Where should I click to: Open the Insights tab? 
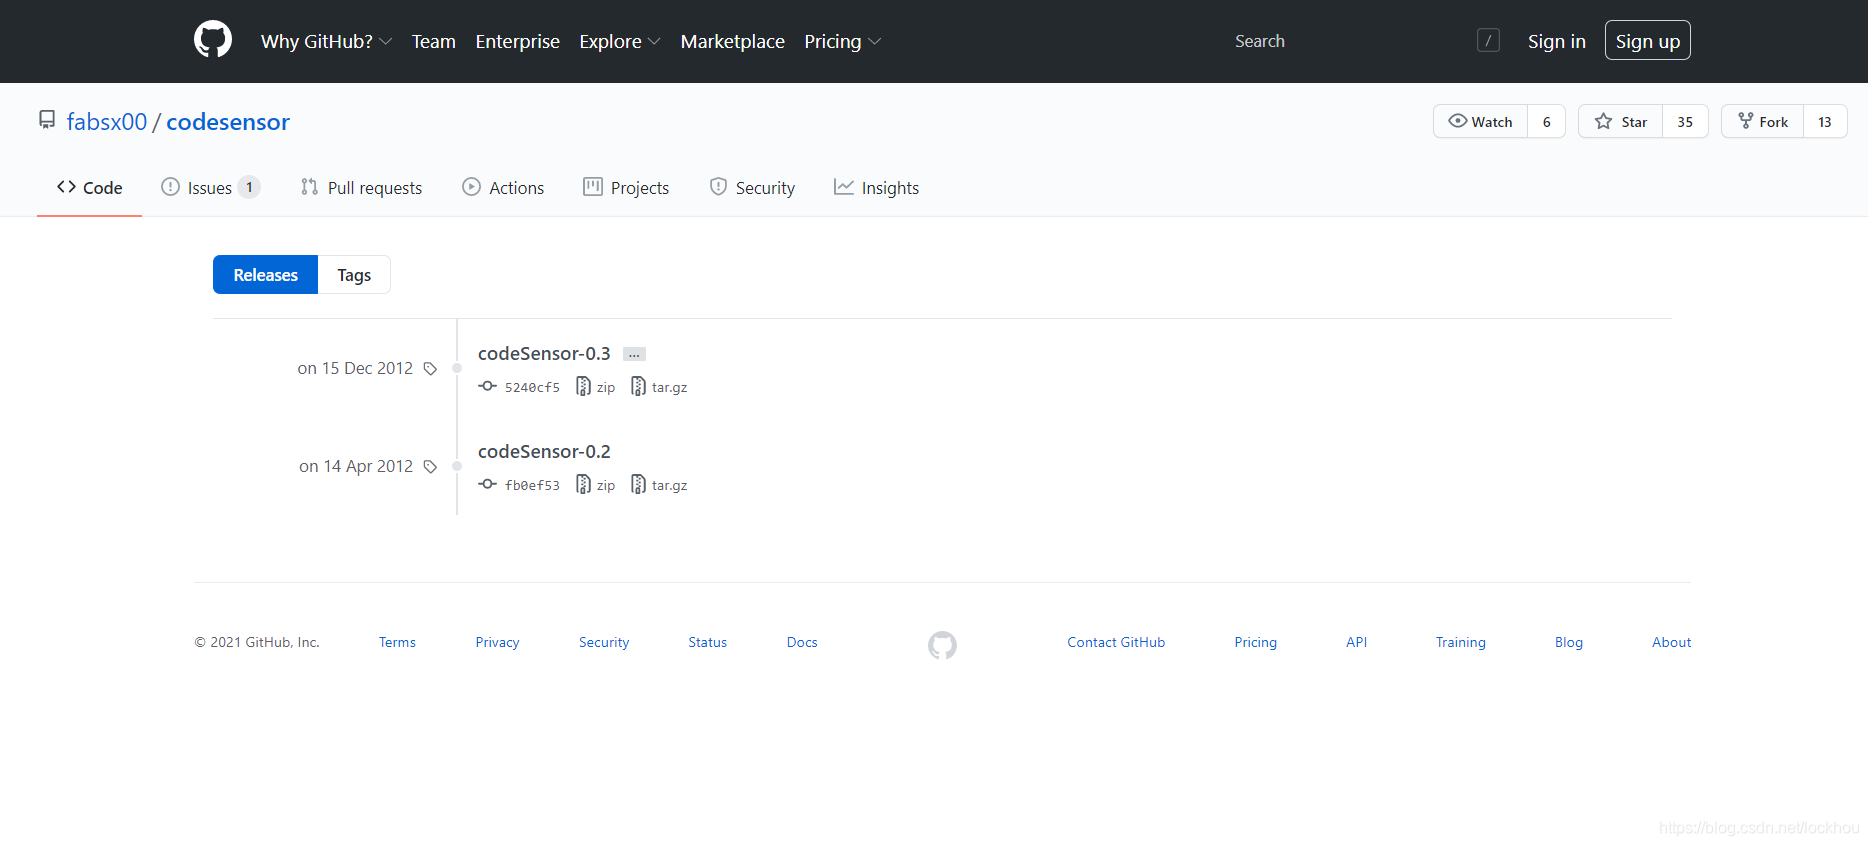(x=876, y=187)
